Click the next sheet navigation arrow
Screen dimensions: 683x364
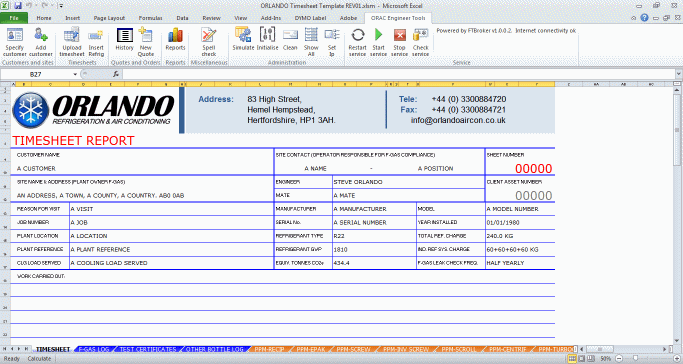18,349
